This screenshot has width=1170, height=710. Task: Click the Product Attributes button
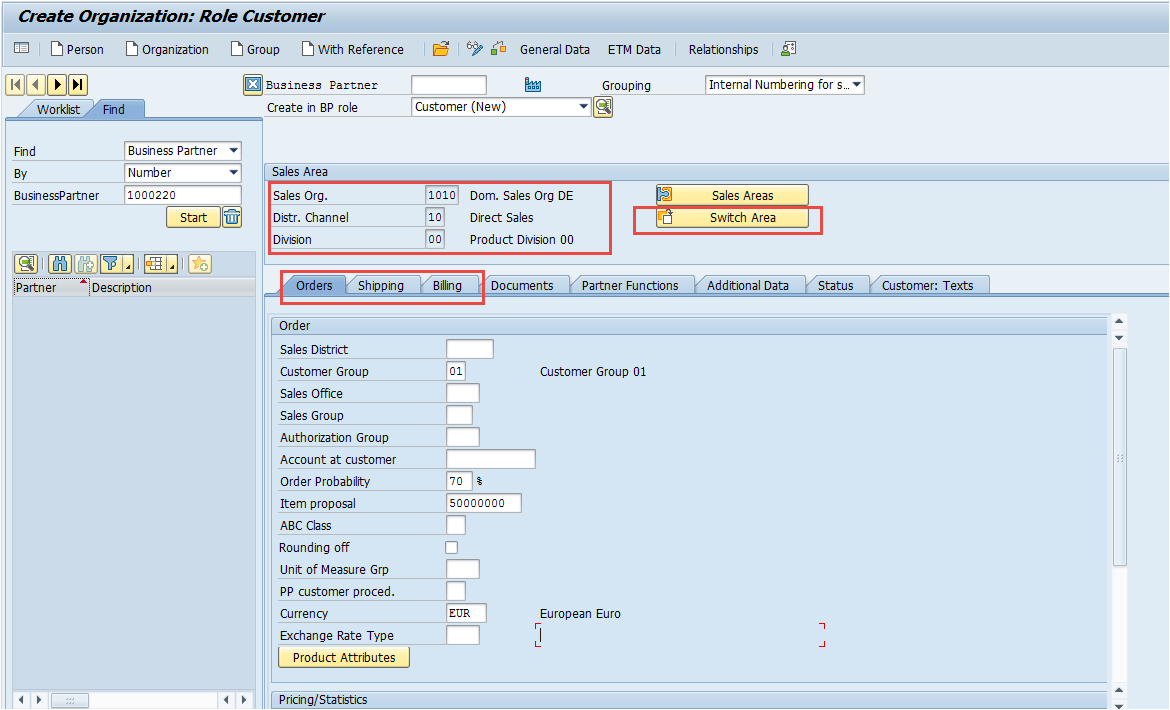344,658
